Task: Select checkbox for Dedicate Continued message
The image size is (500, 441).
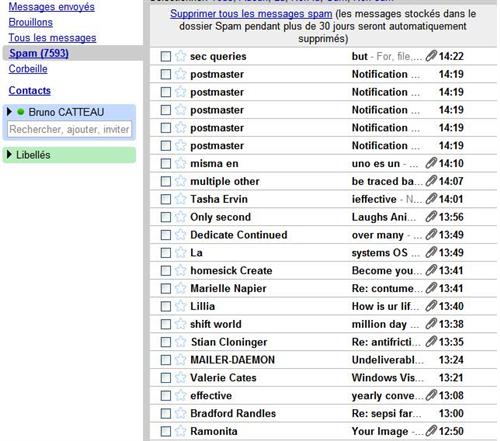Action: (x=166, y=235)
